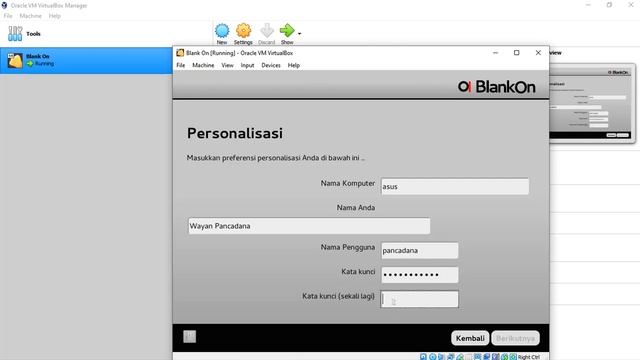Click the hard disk activity status icon
640x360 pixels.
[423, 357]
